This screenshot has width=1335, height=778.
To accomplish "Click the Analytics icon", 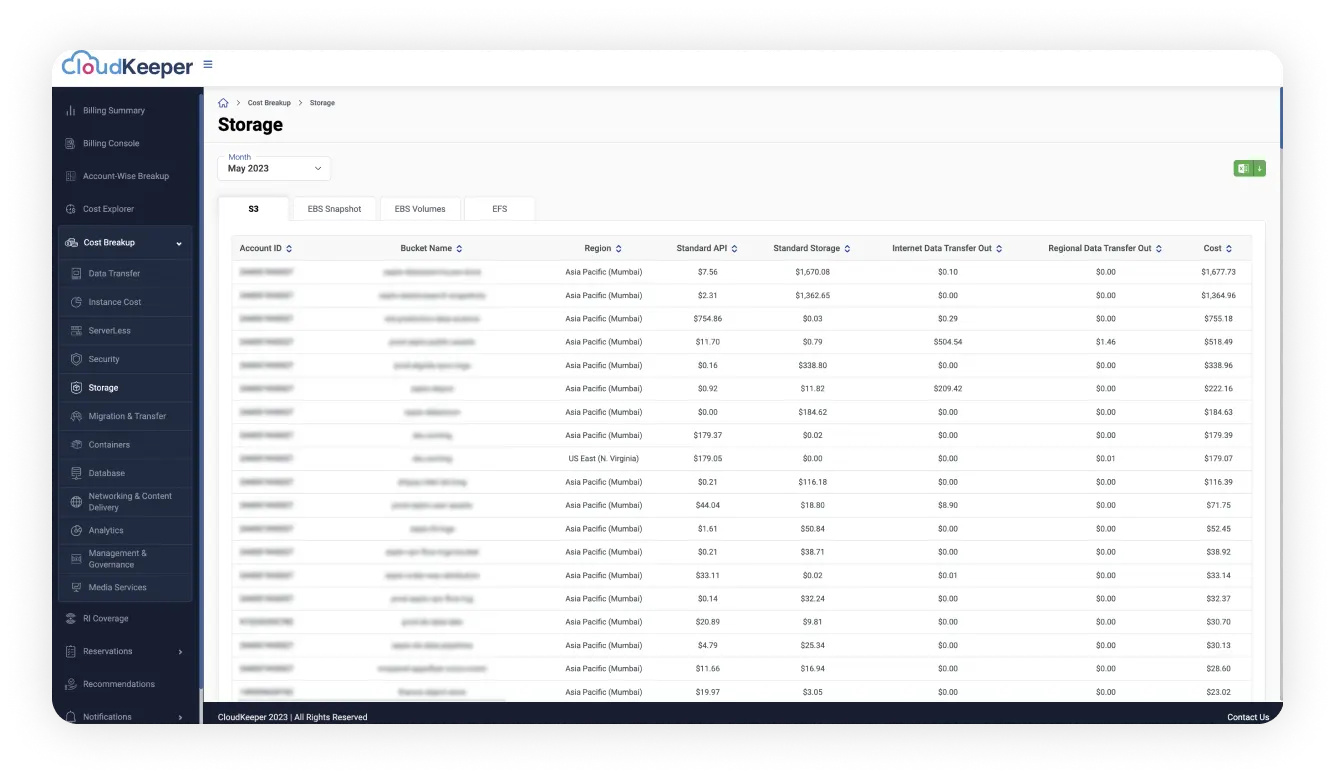I will click(77, 531).
